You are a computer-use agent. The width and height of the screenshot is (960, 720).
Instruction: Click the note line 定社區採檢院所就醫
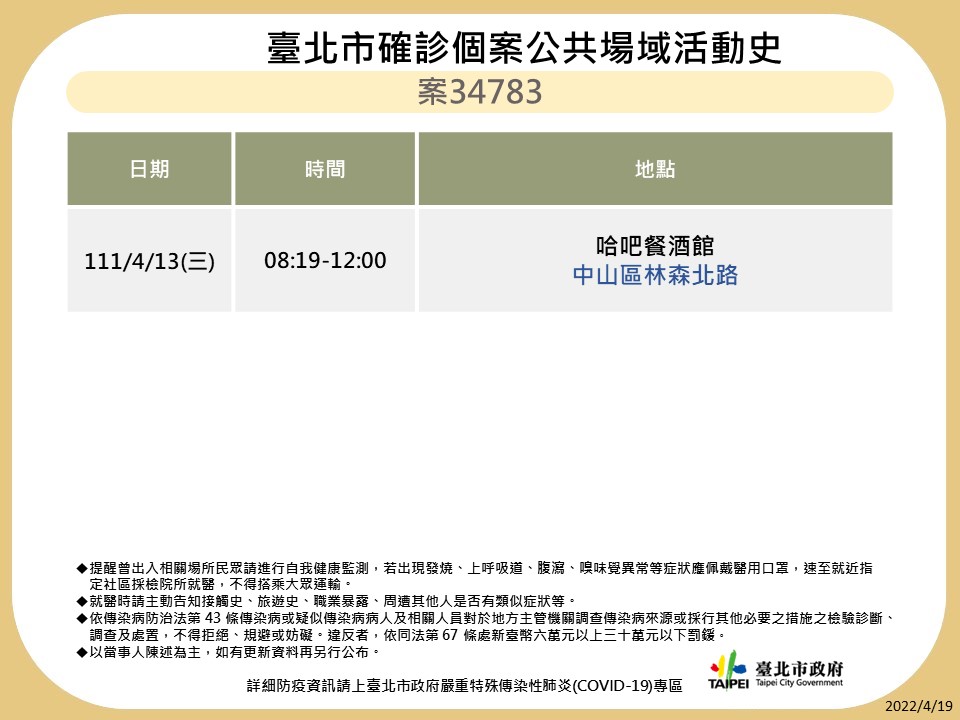221,584
